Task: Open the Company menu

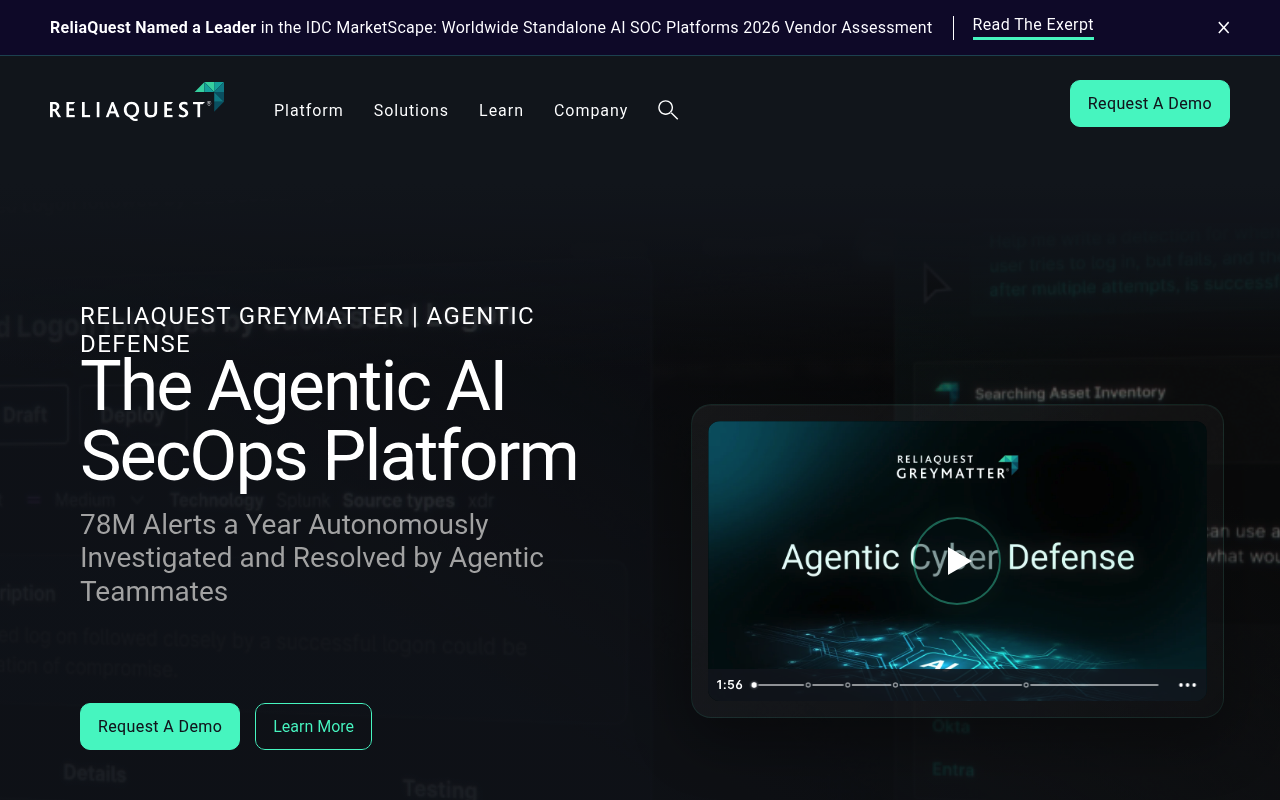Action: [x=591, y=110]
